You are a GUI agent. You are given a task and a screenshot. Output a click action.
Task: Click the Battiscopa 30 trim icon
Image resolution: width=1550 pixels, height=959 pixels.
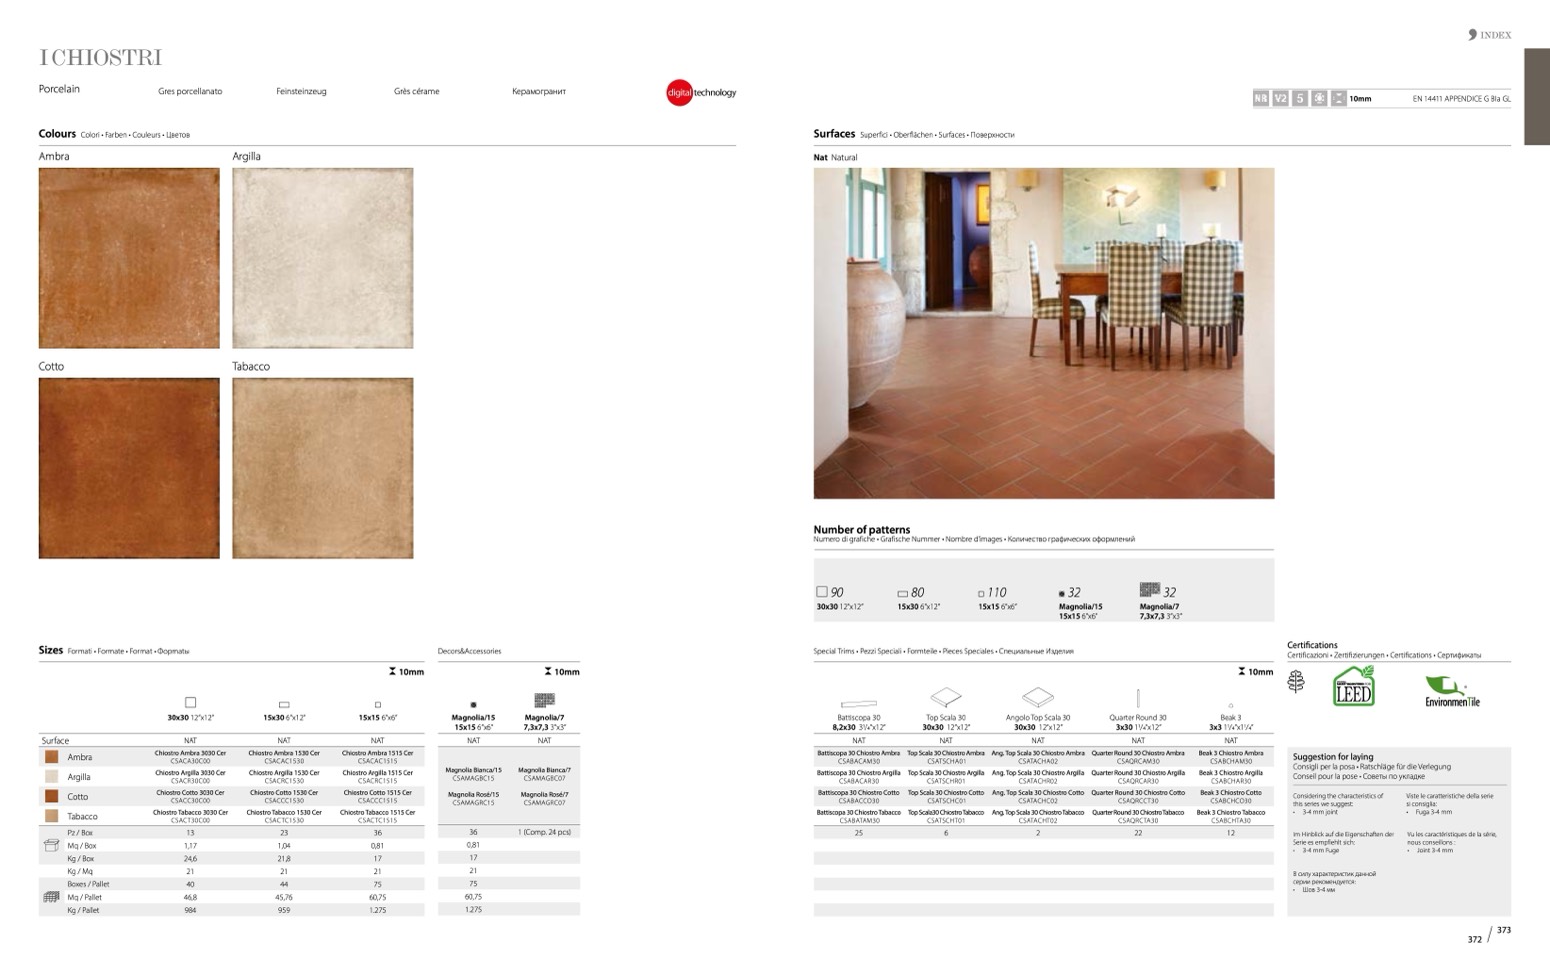[858, 704]
